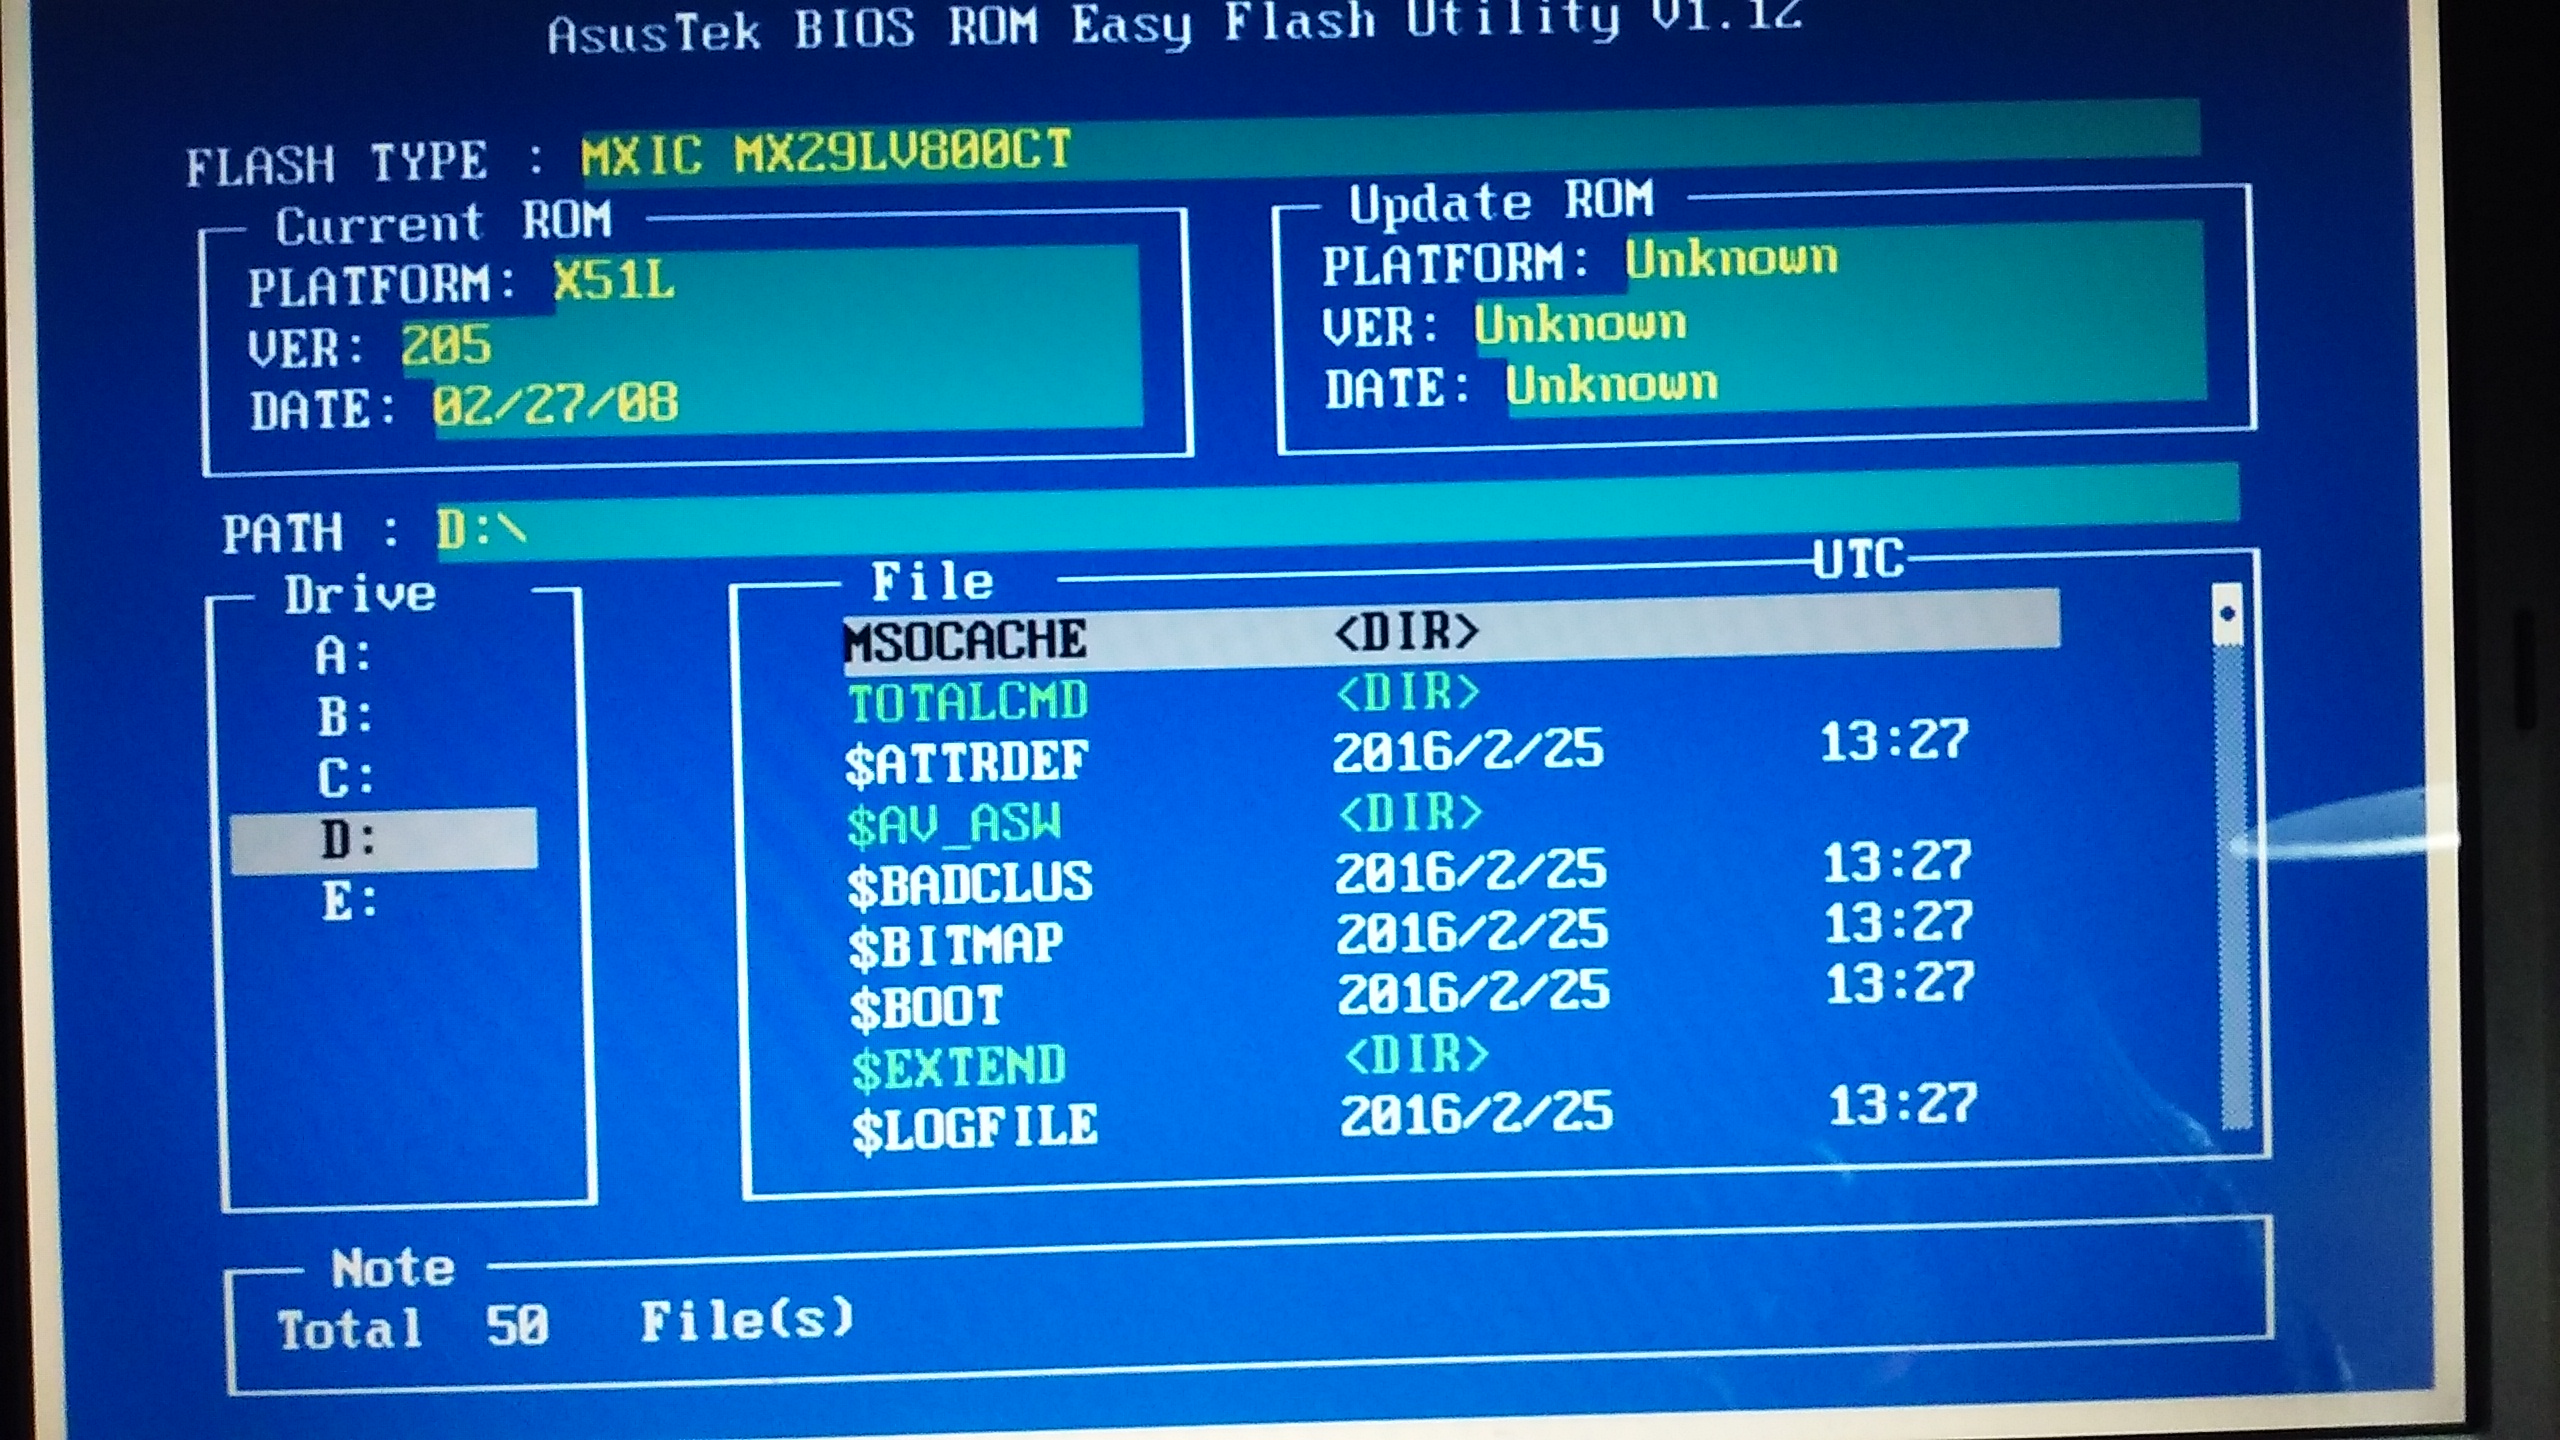The width and height of the screenshot is (2560, 1440).
Task: Click the 13:27 time on $BOOT row
Action: (1900, 984)
